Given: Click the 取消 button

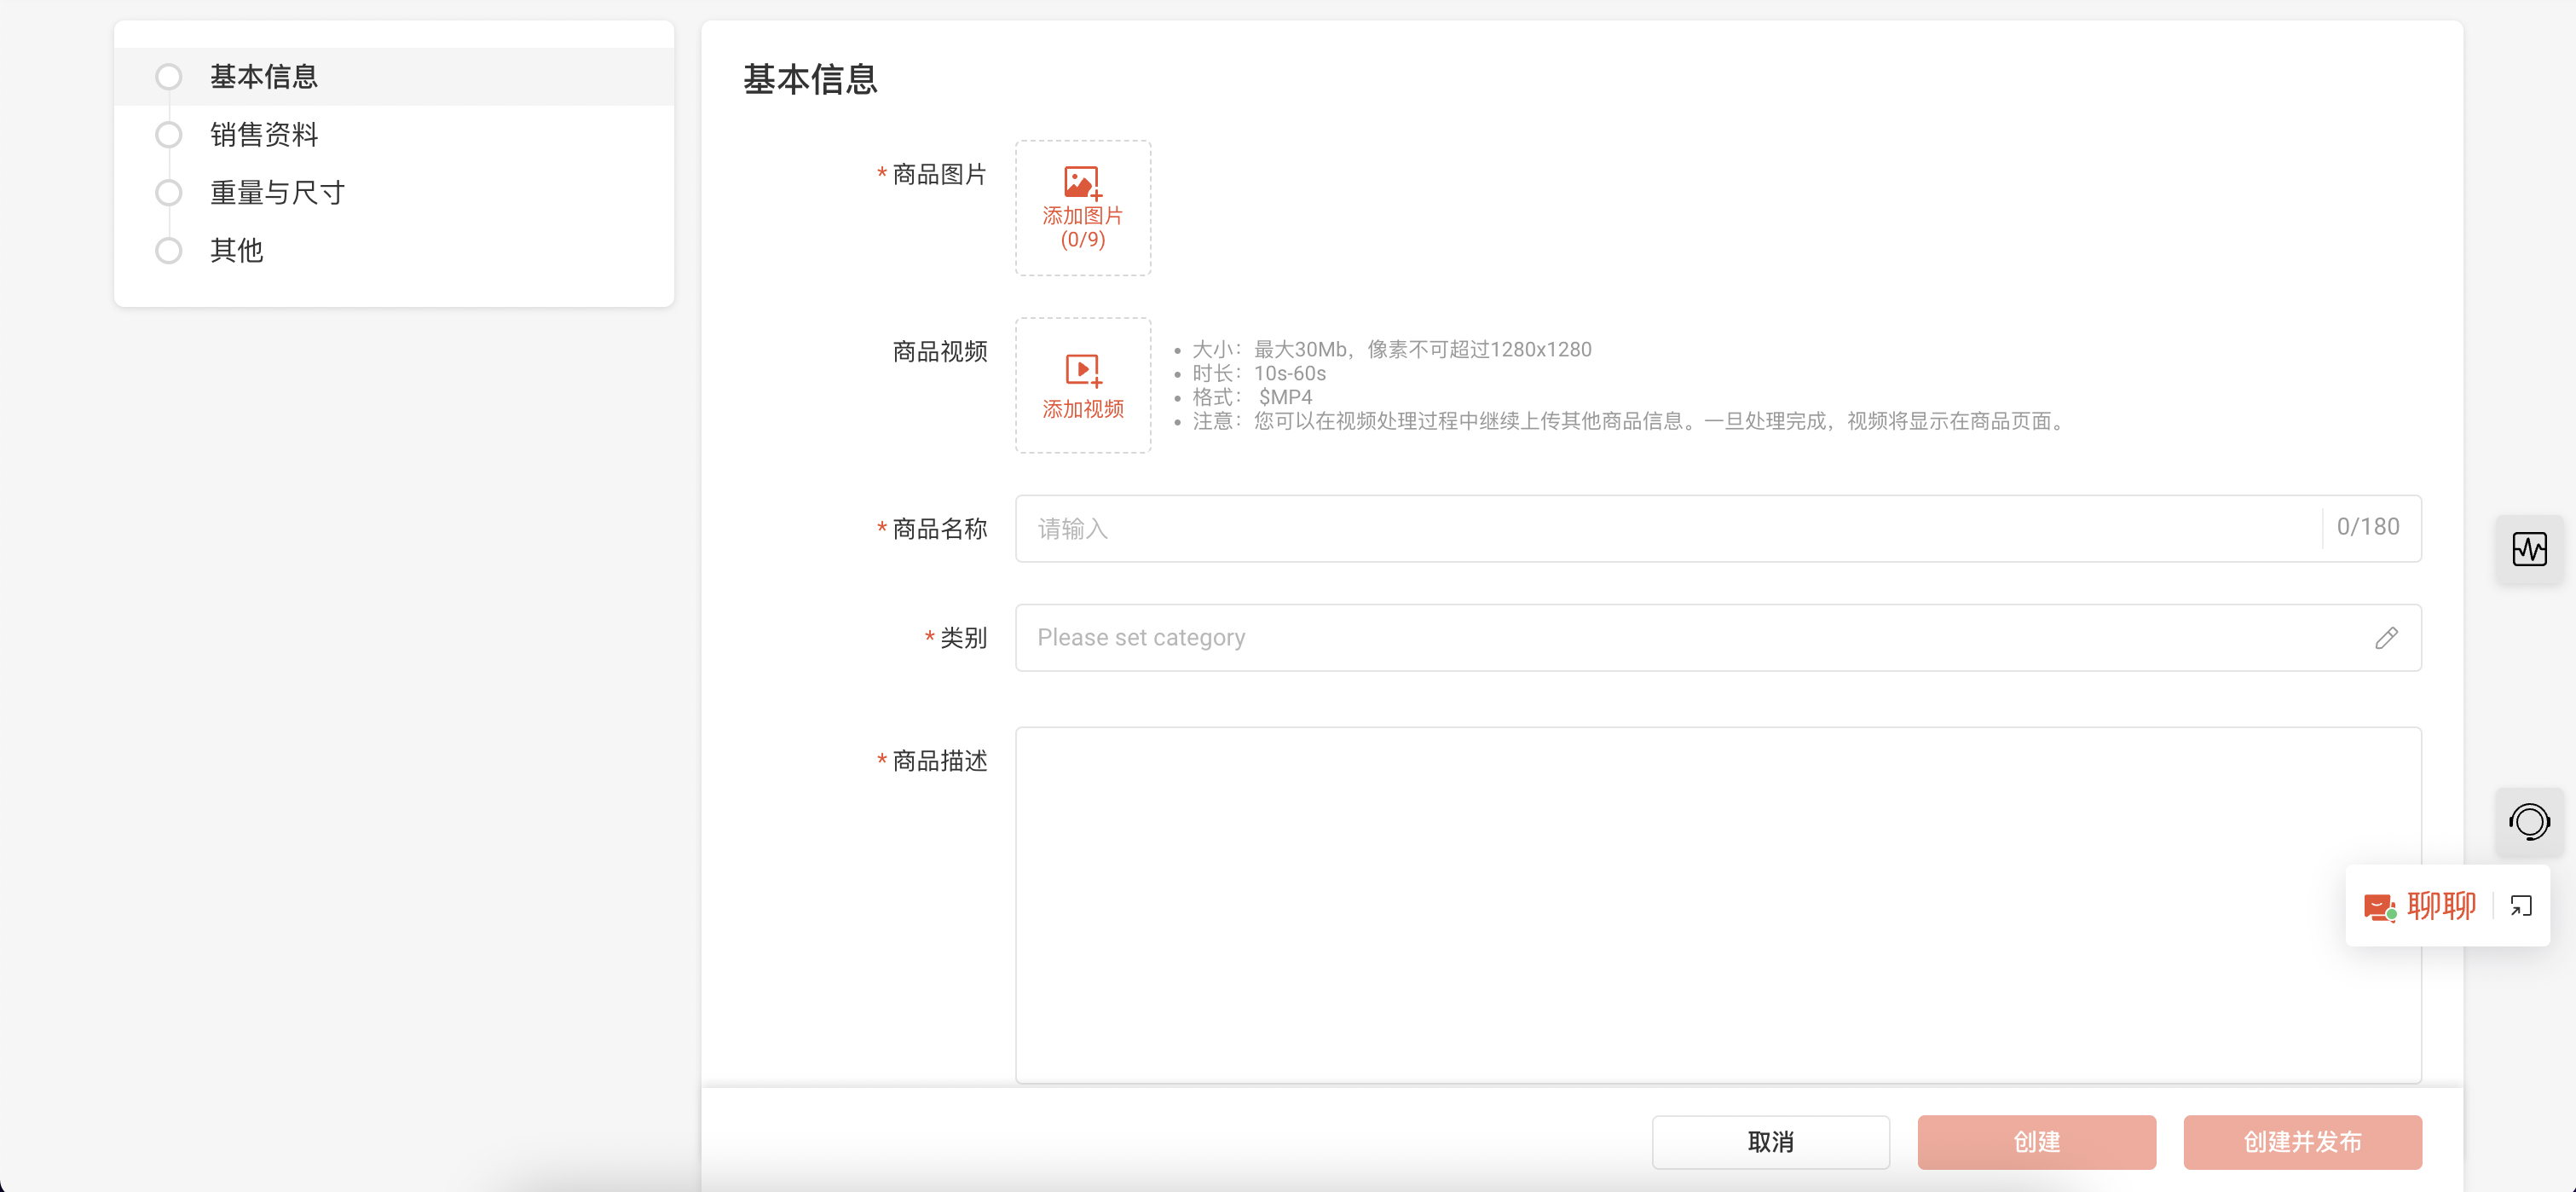Looking at the screenshot, I should pyautogui.click(x=1770, y=1142).
